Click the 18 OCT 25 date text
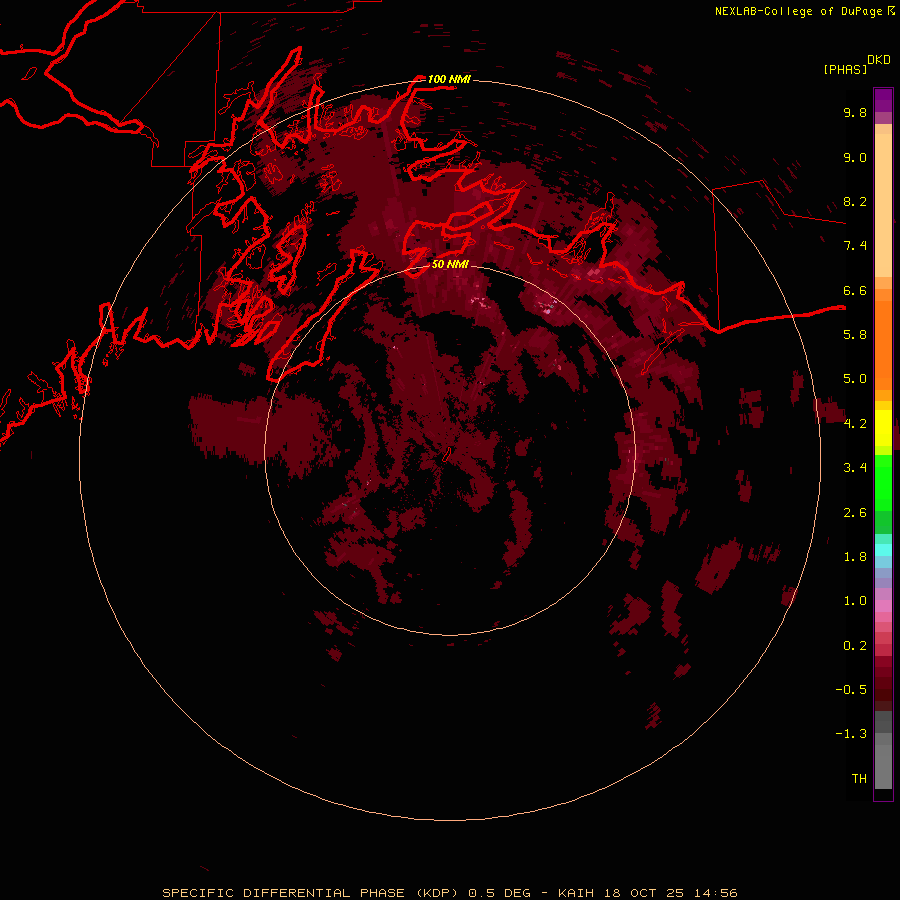Viewport: 900px width, 900px height. click(x=645, y=893)
